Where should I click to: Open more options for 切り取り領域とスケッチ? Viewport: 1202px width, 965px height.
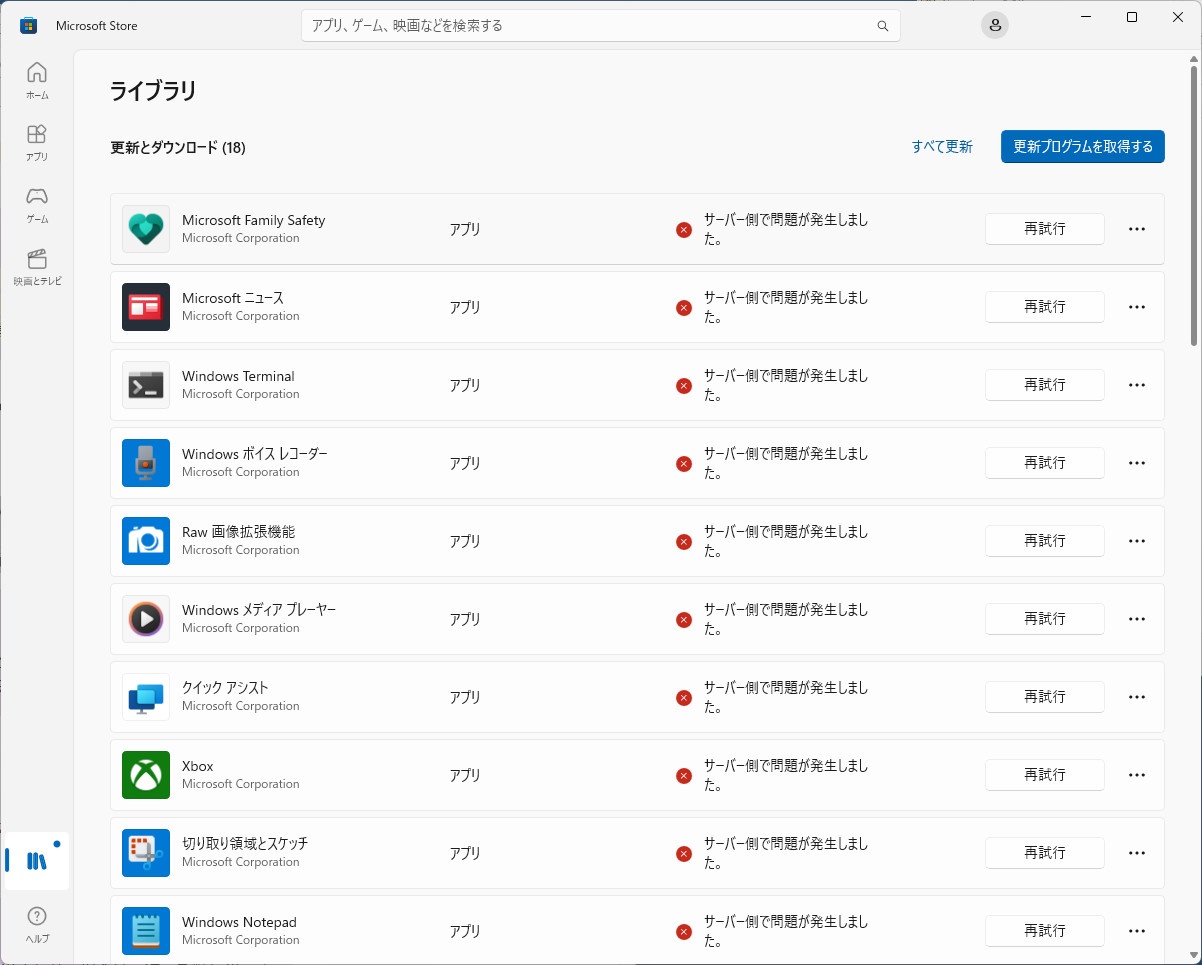[x=1136, y=853]
